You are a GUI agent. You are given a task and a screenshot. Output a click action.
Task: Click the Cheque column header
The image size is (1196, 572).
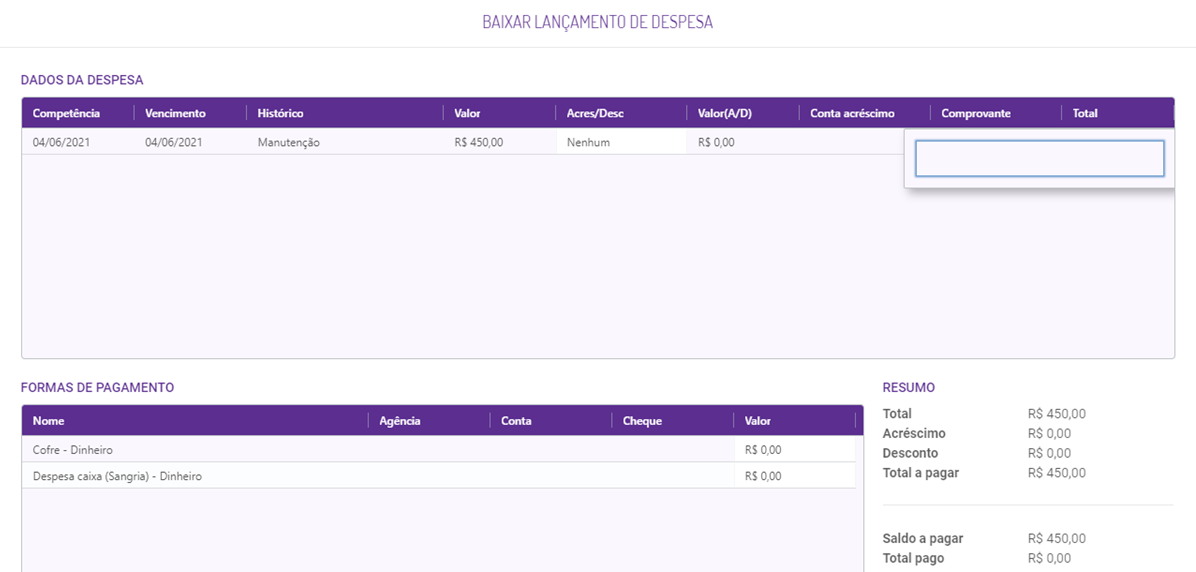[x=642, y=421]
